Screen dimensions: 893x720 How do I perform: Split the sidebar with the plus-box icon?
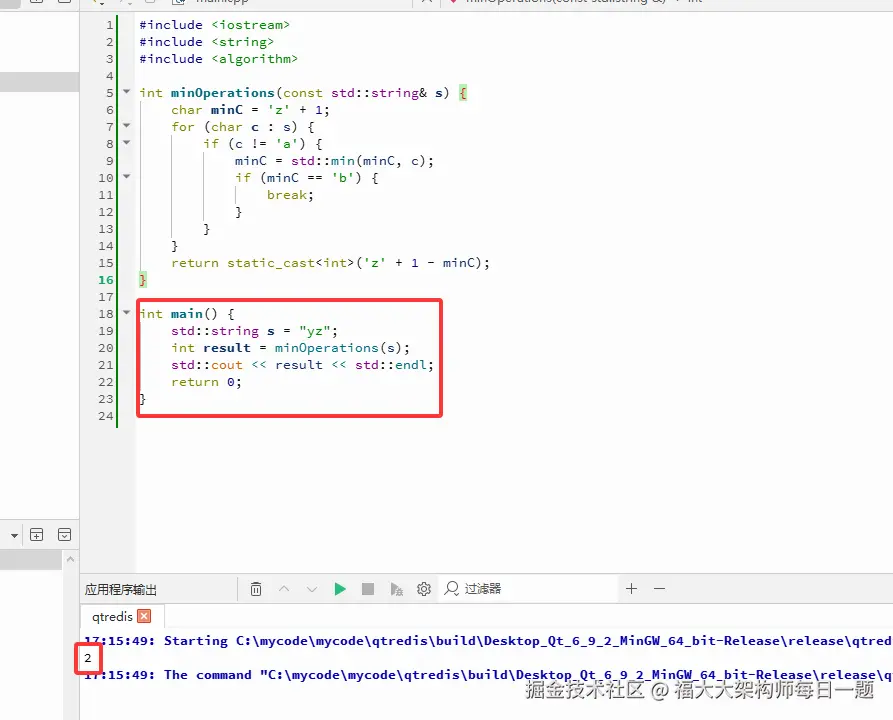tap(36, 534)
